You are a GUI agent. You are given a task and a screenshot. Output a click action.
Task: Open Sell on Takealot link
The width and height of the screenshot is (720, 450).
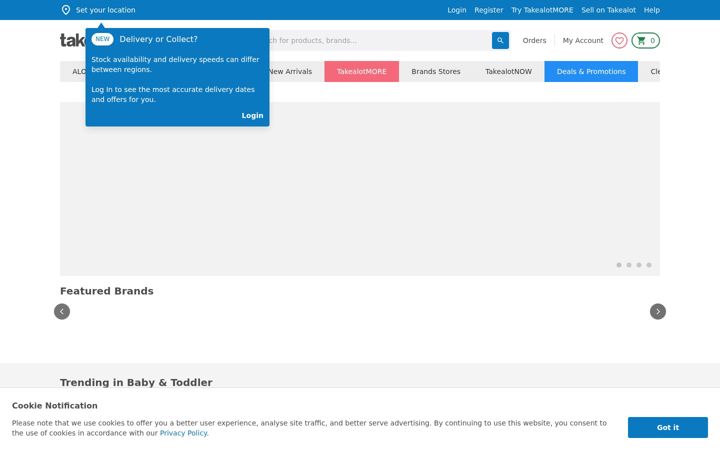click(608, 10)
